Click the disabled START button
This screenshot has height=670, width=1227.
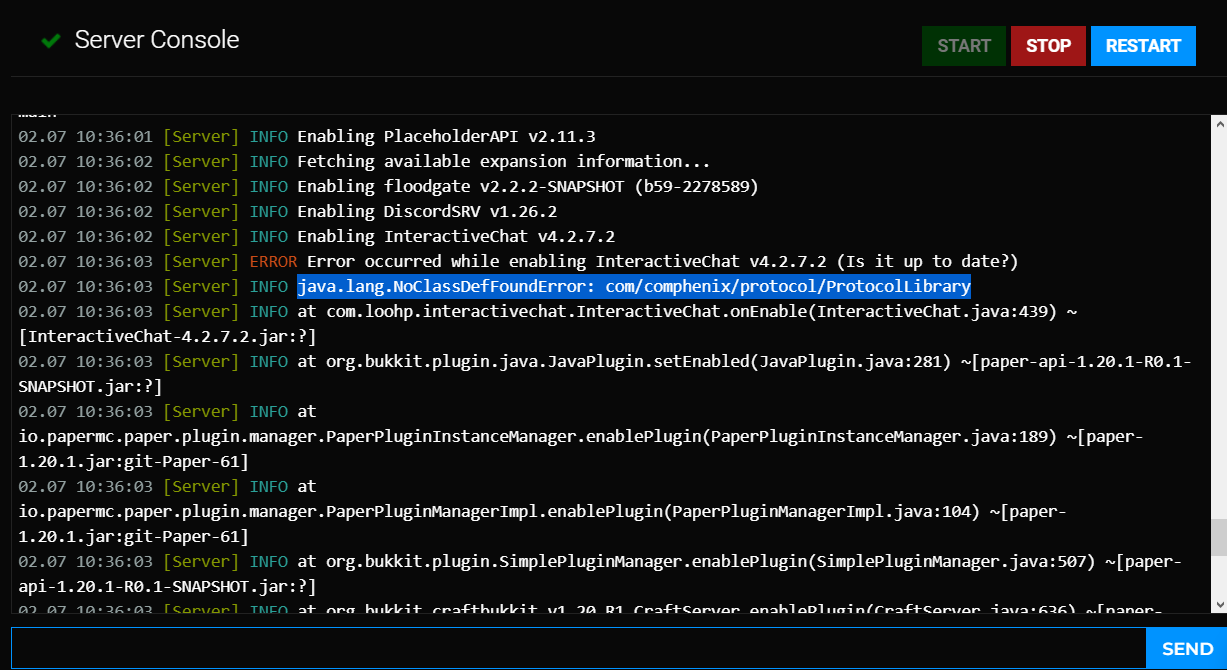[x=963, y=46]
